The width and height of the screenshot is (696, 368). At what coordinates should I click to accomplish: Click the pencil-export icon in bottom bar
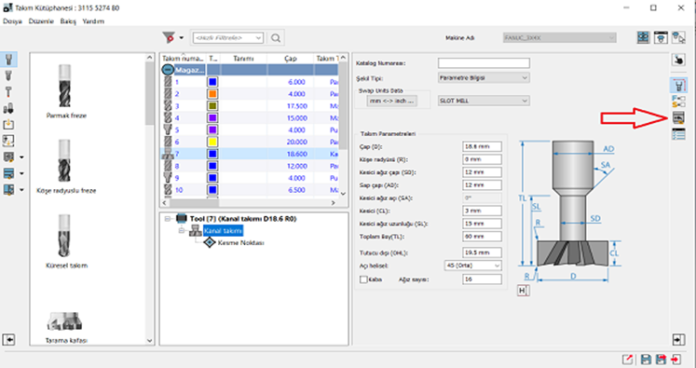(x=628, y=359)
